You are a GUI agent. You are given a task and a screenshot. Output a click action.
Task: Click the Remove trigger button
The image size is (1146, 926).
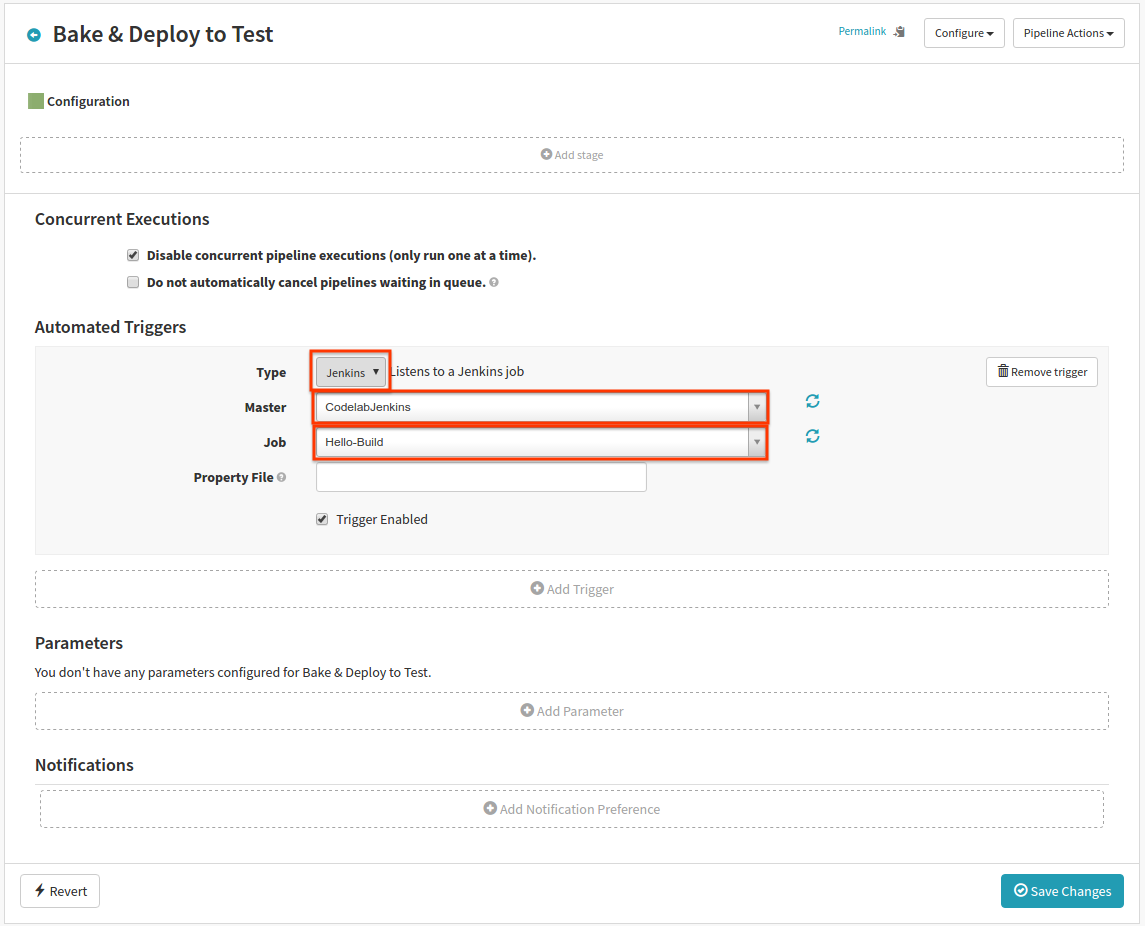(1041, 372)
